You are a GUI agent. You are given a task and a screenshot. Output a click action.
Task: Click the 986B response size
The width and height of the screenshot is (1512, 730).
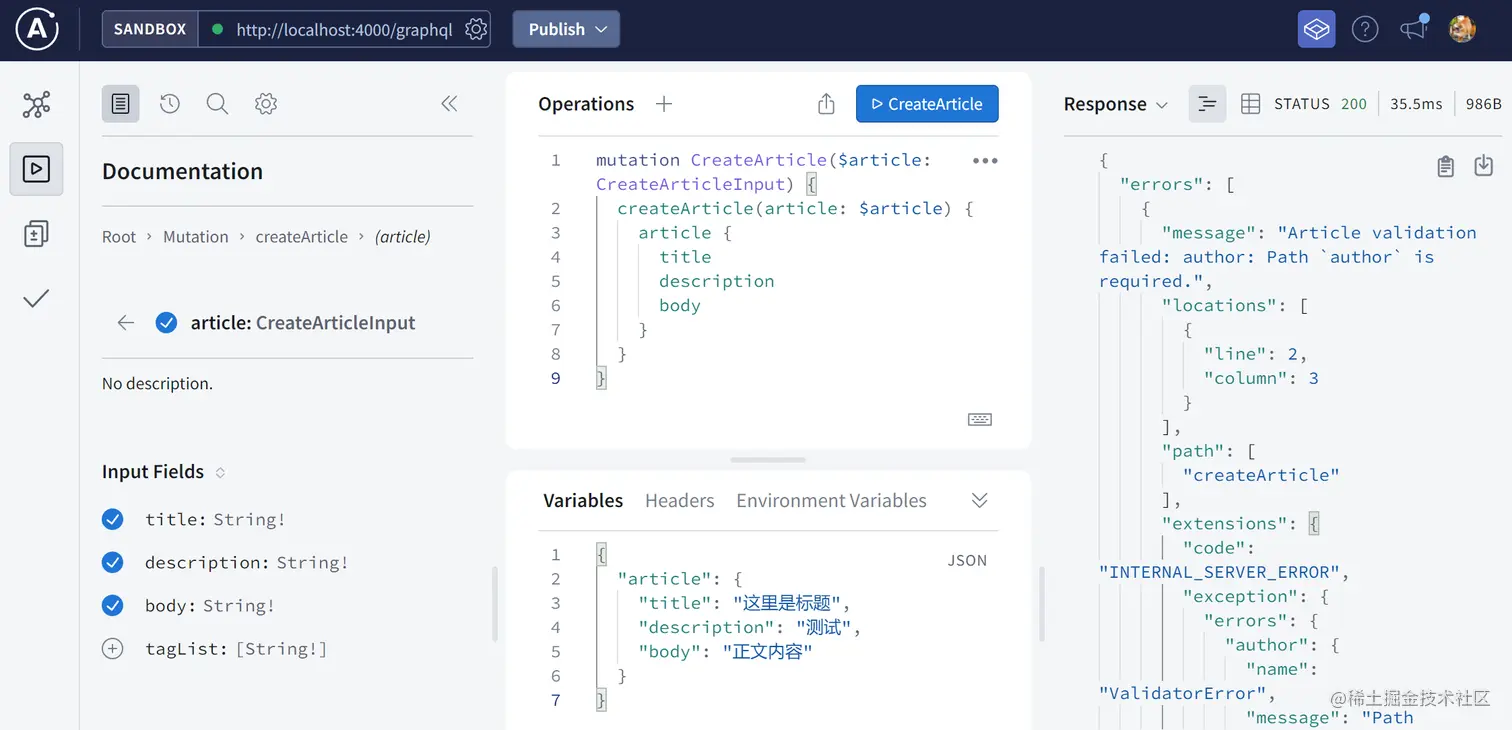1484,104
